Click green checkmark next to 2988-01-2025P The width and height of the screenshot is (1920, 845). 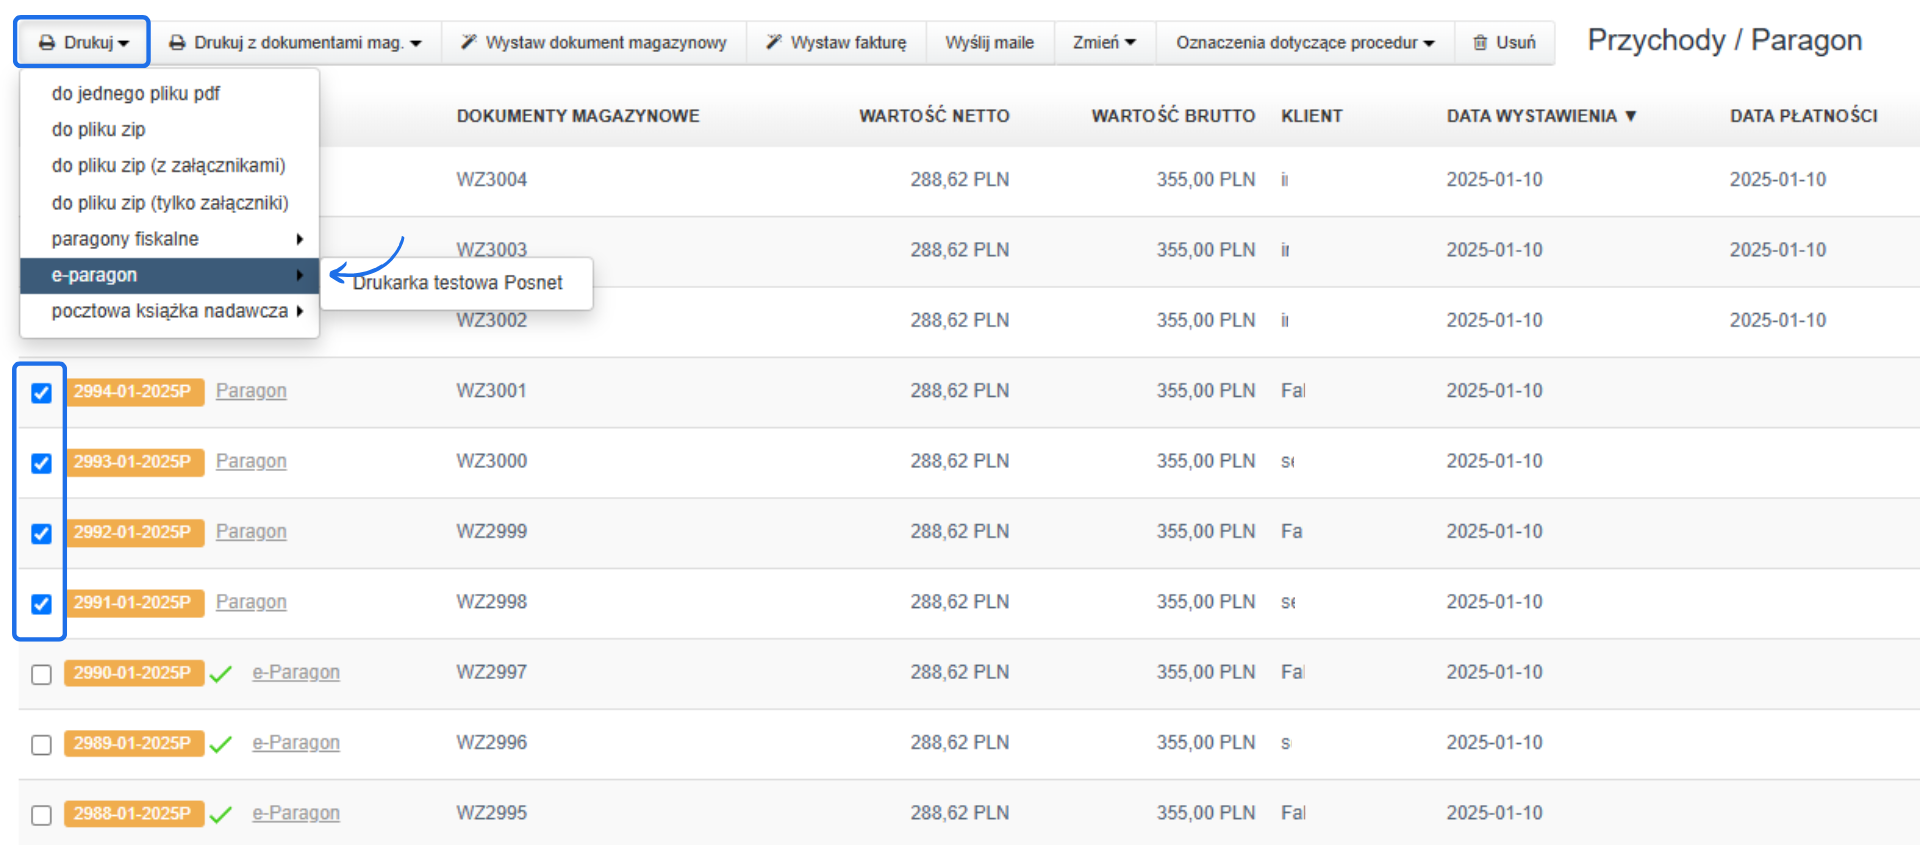(221, 814)
